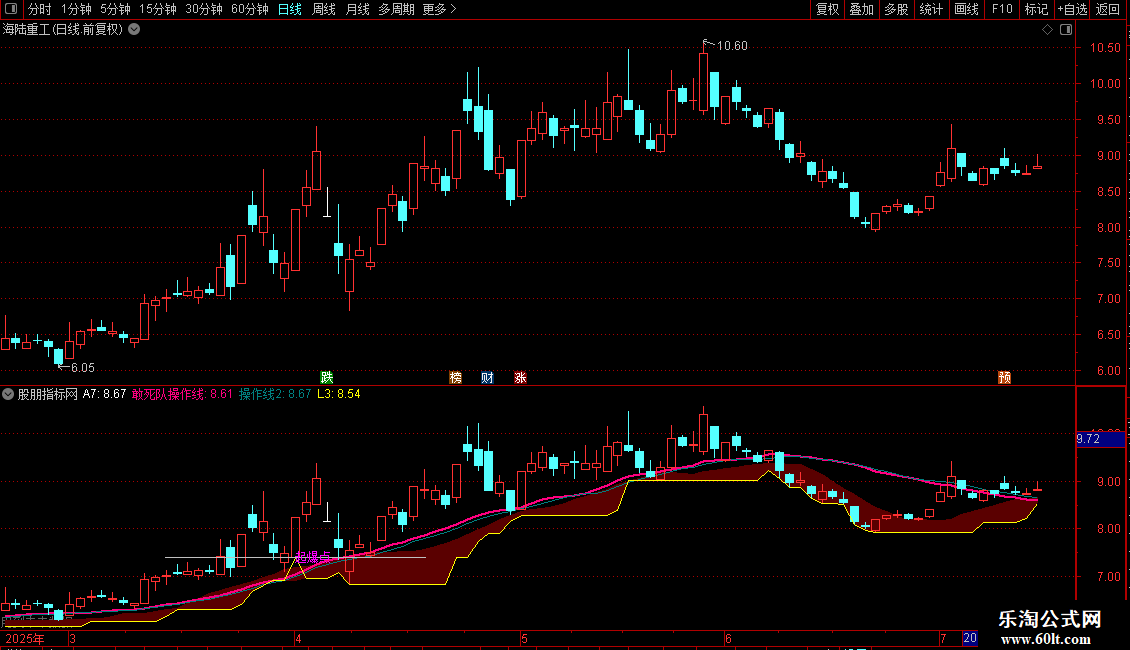Click the panel layout icon in top-left corner
This screenshot has height=650, width=1130.
(x=10, y=9)
